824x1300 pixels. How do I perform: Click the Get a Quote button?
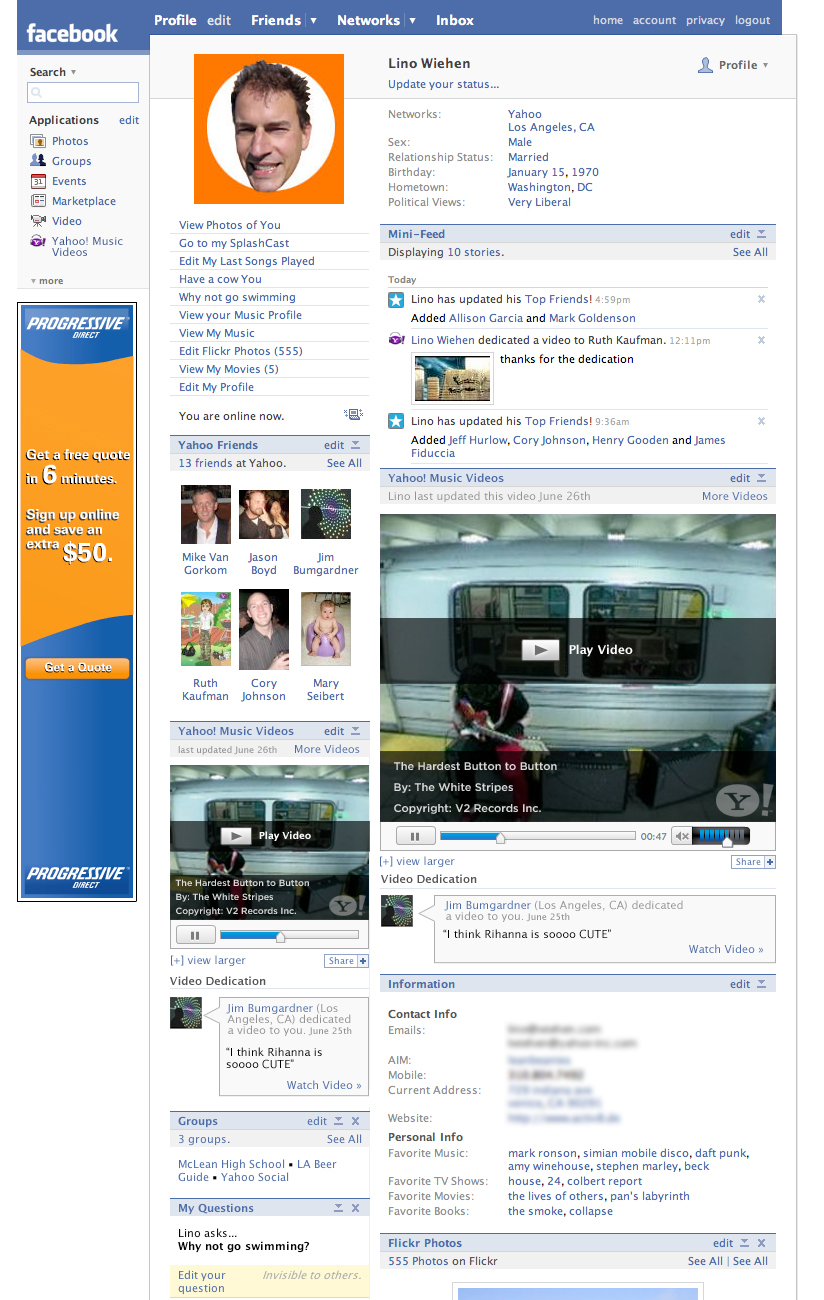tap(78, 667)
